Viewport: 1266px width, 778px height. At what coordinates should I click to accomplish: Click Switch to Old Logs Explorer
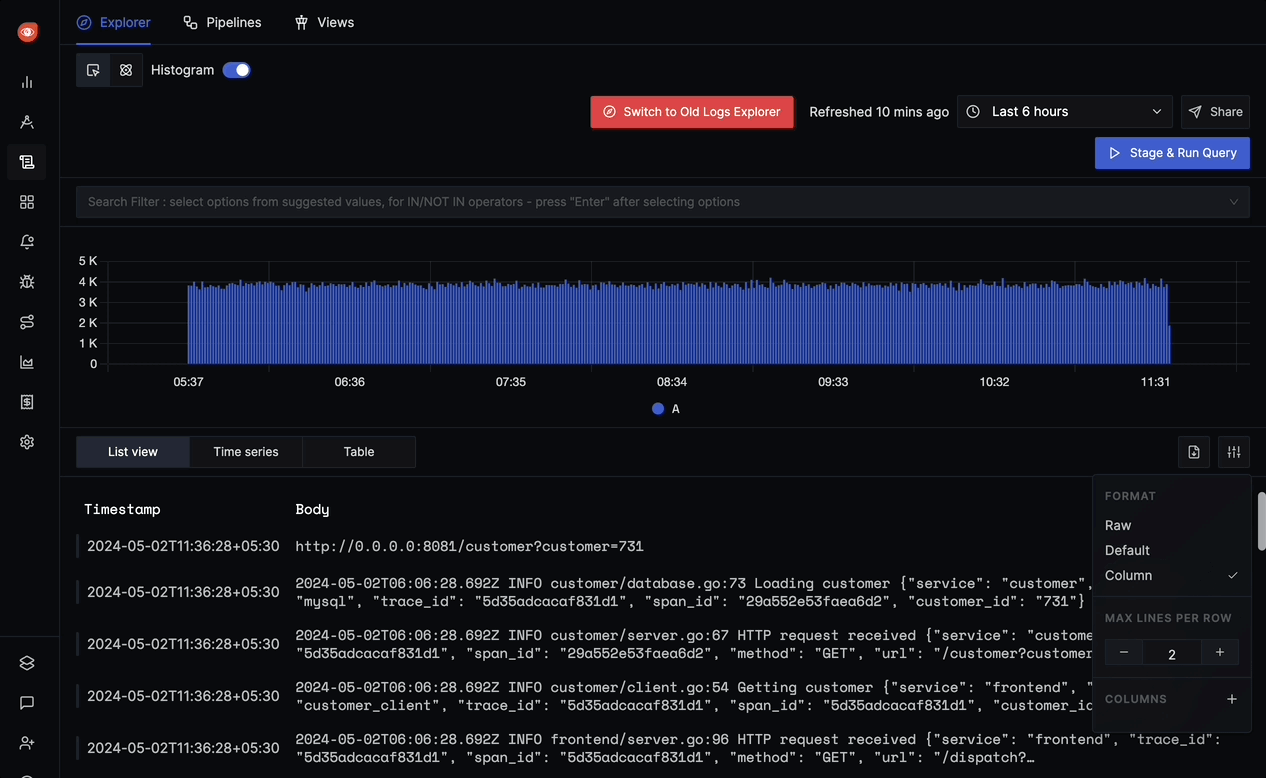(x=692, y=112)
